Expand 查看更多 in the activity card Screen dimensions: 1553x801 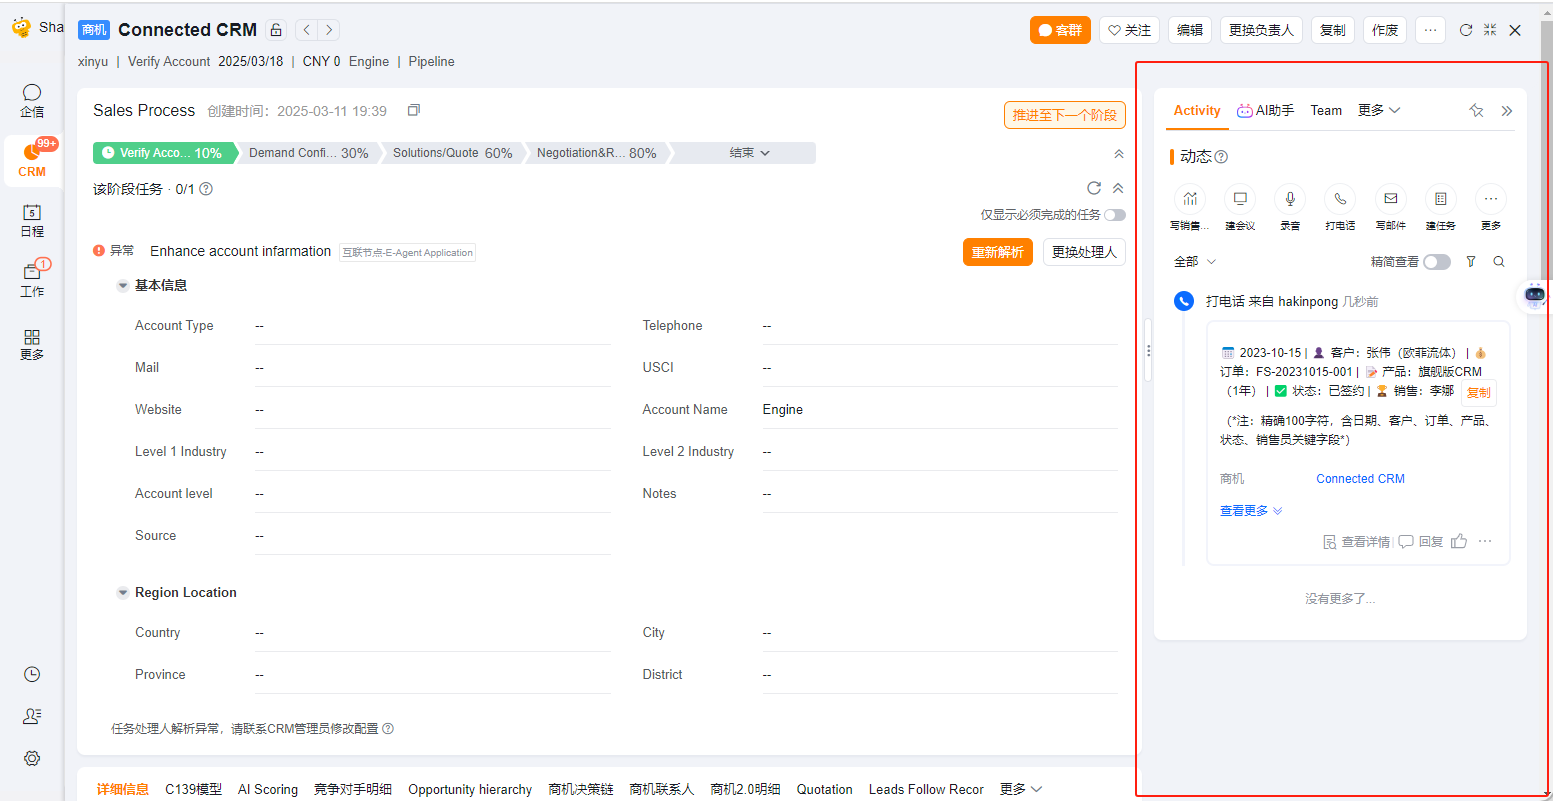pyautogui.click(x=1251, y=511)
